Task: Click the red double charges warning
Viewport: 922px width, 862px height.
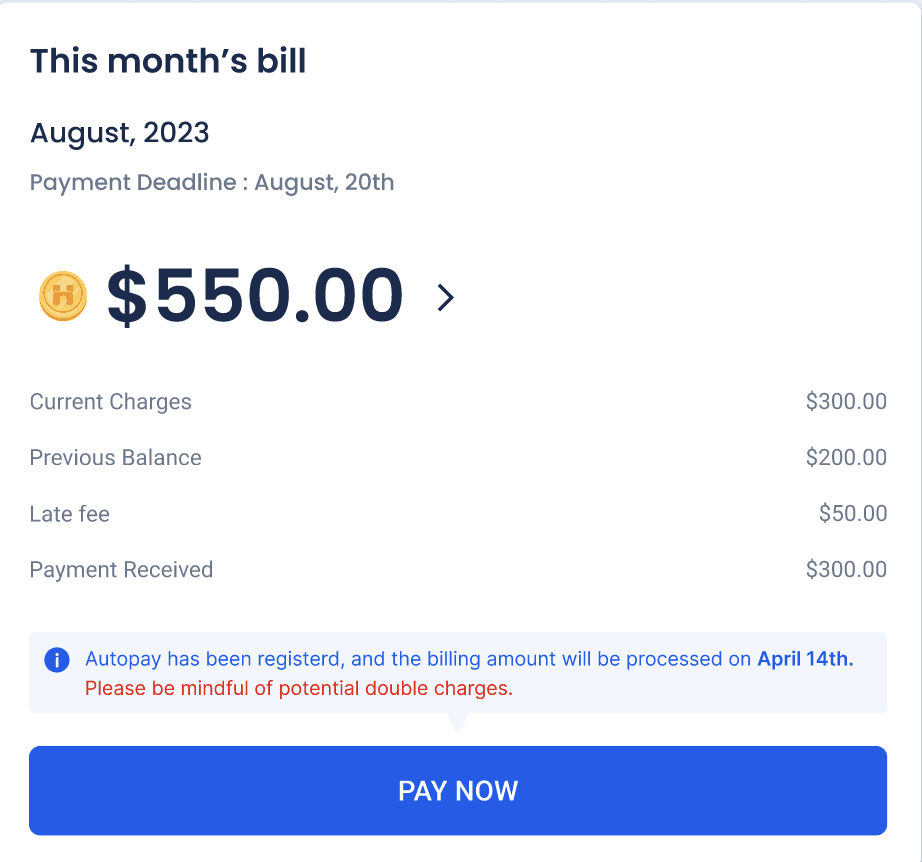Action: (x=298, y=688)
